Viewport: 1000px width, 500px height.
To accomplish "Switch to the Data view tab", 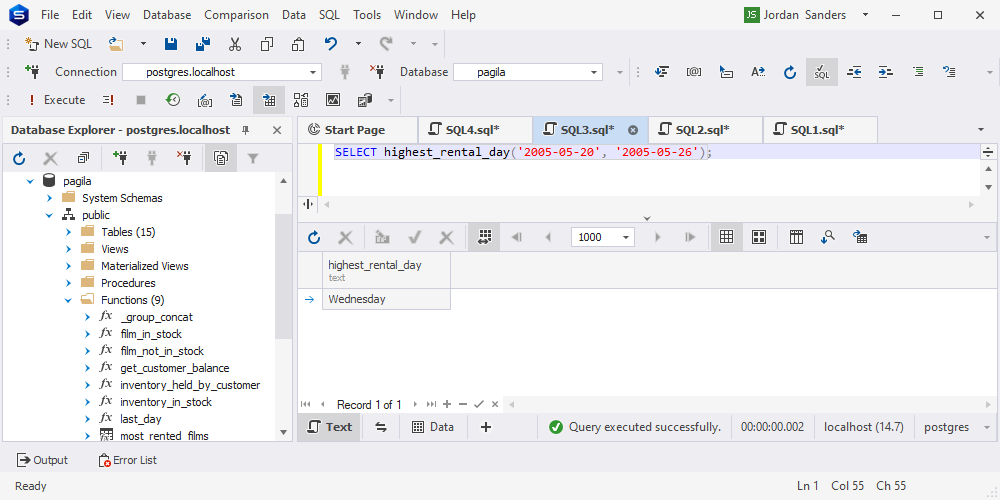I will (x=433, y=427).
